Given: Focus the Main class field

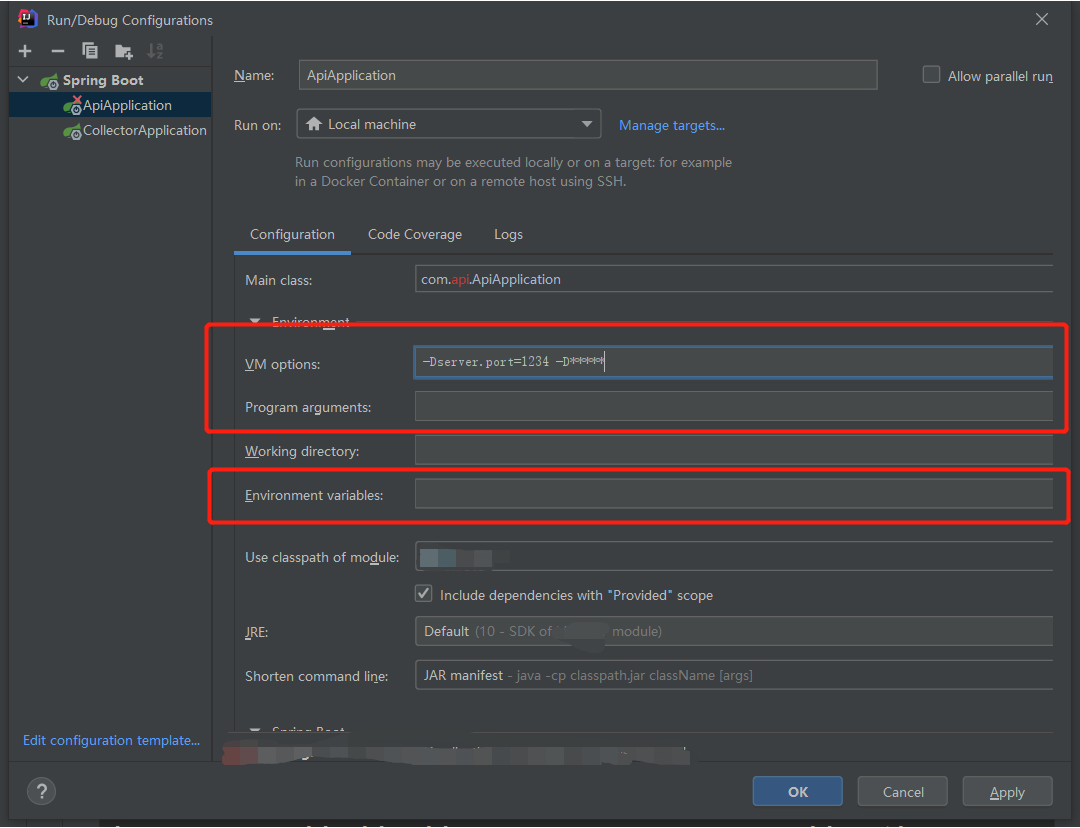Looking at the screenshot, I should click(734, 279).
